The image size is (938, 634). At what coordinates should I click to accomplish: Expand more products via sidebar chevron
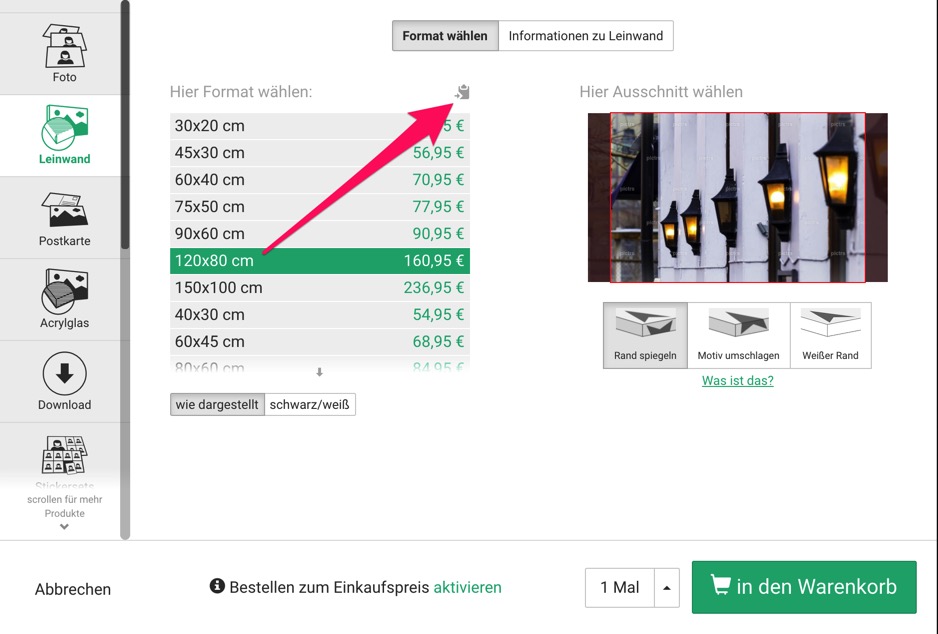pos(64,527)
